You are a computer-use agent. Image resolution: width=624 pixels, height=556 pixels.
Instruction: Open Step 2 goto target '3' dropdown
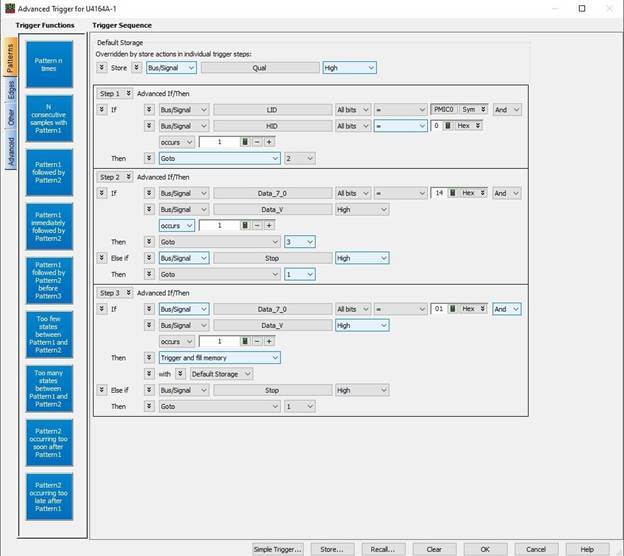300,242
